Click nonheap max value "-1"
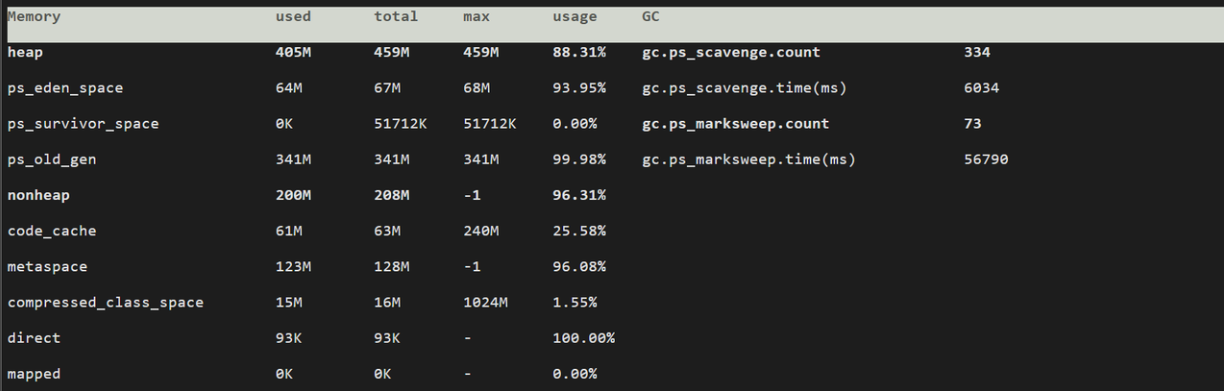The height and width of the screenshot is (391, 1224). (x=473, y=196)
